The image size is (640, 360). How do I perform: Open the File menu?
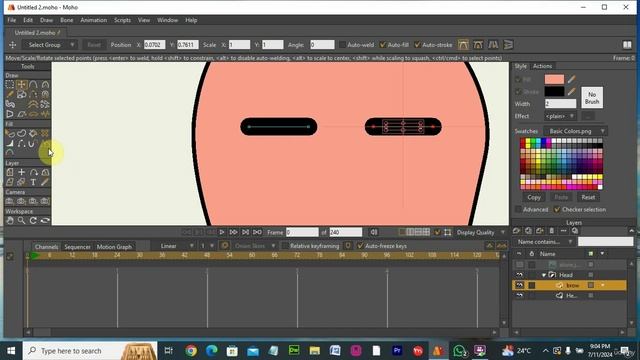coord(12,20)
